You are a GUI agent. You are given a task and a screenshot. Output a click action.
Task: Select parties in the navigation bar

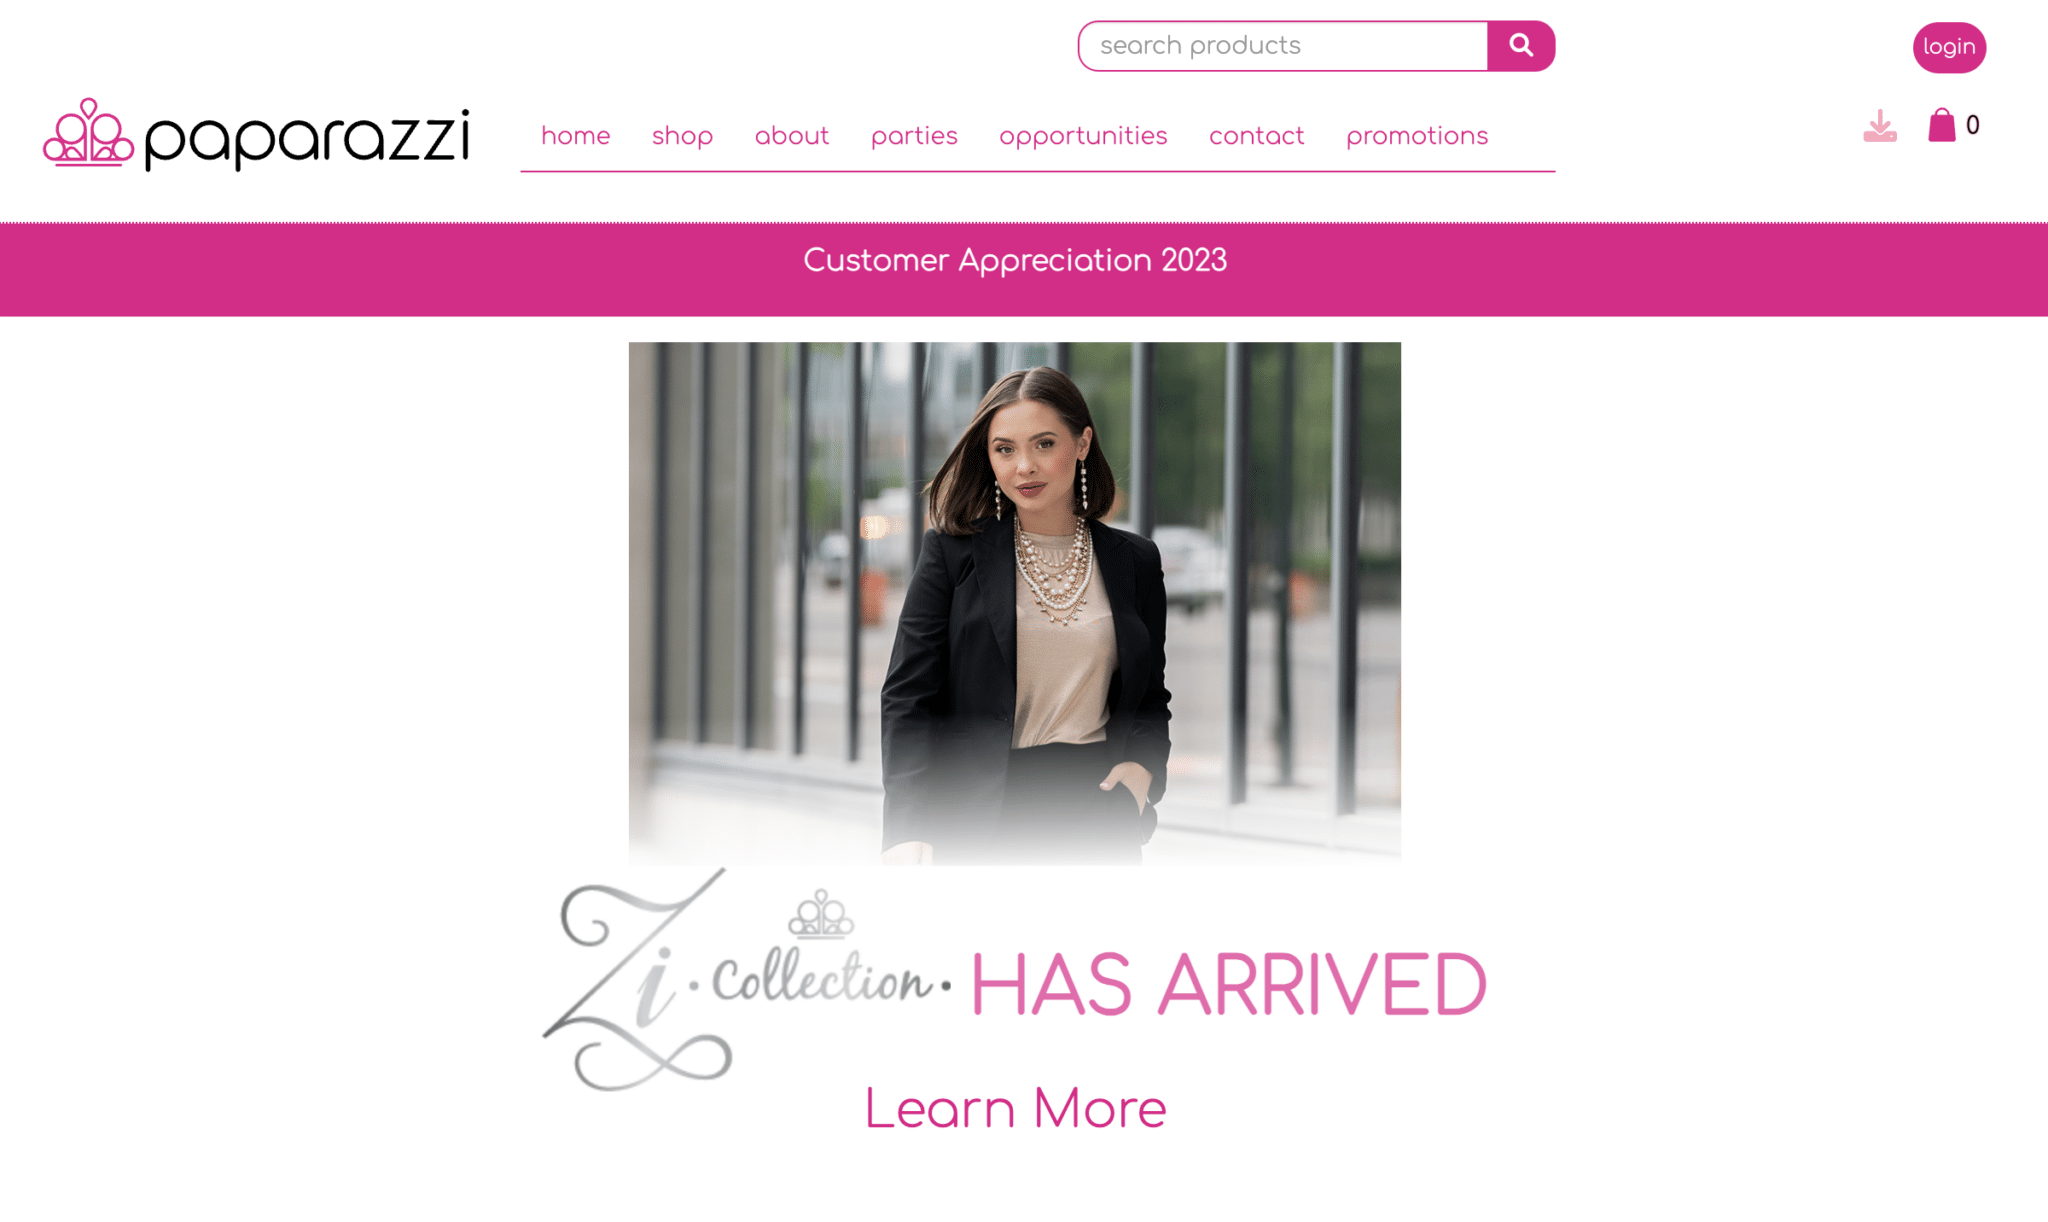914,136
